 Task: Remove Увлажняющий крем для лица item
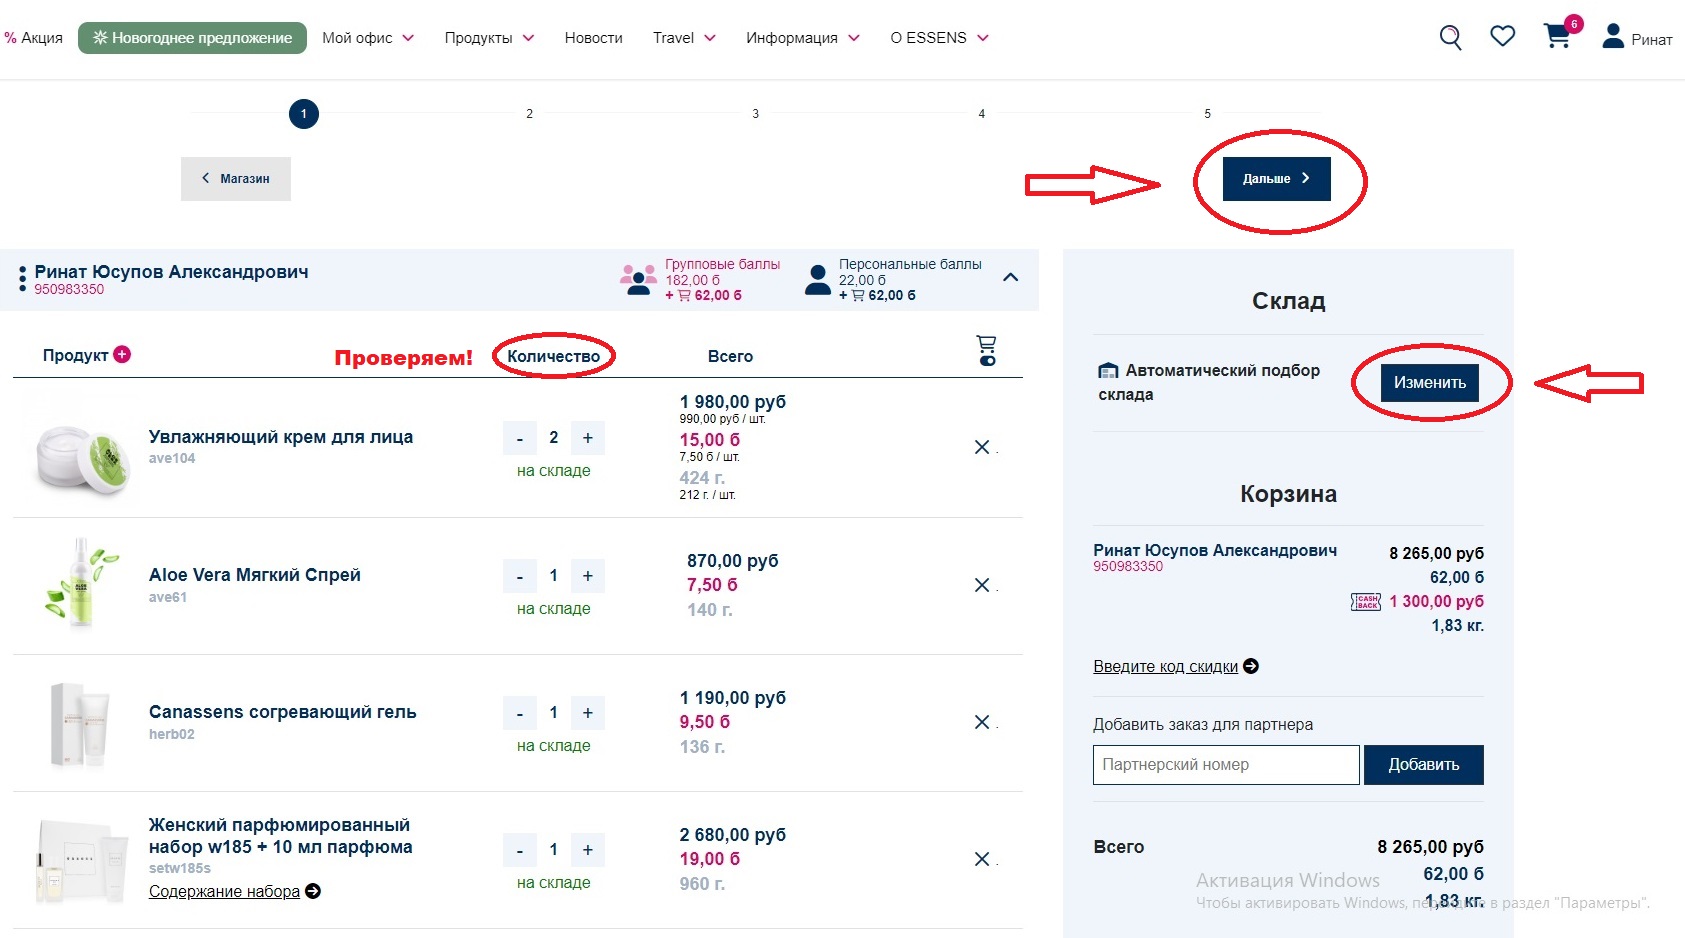(982, 447)
